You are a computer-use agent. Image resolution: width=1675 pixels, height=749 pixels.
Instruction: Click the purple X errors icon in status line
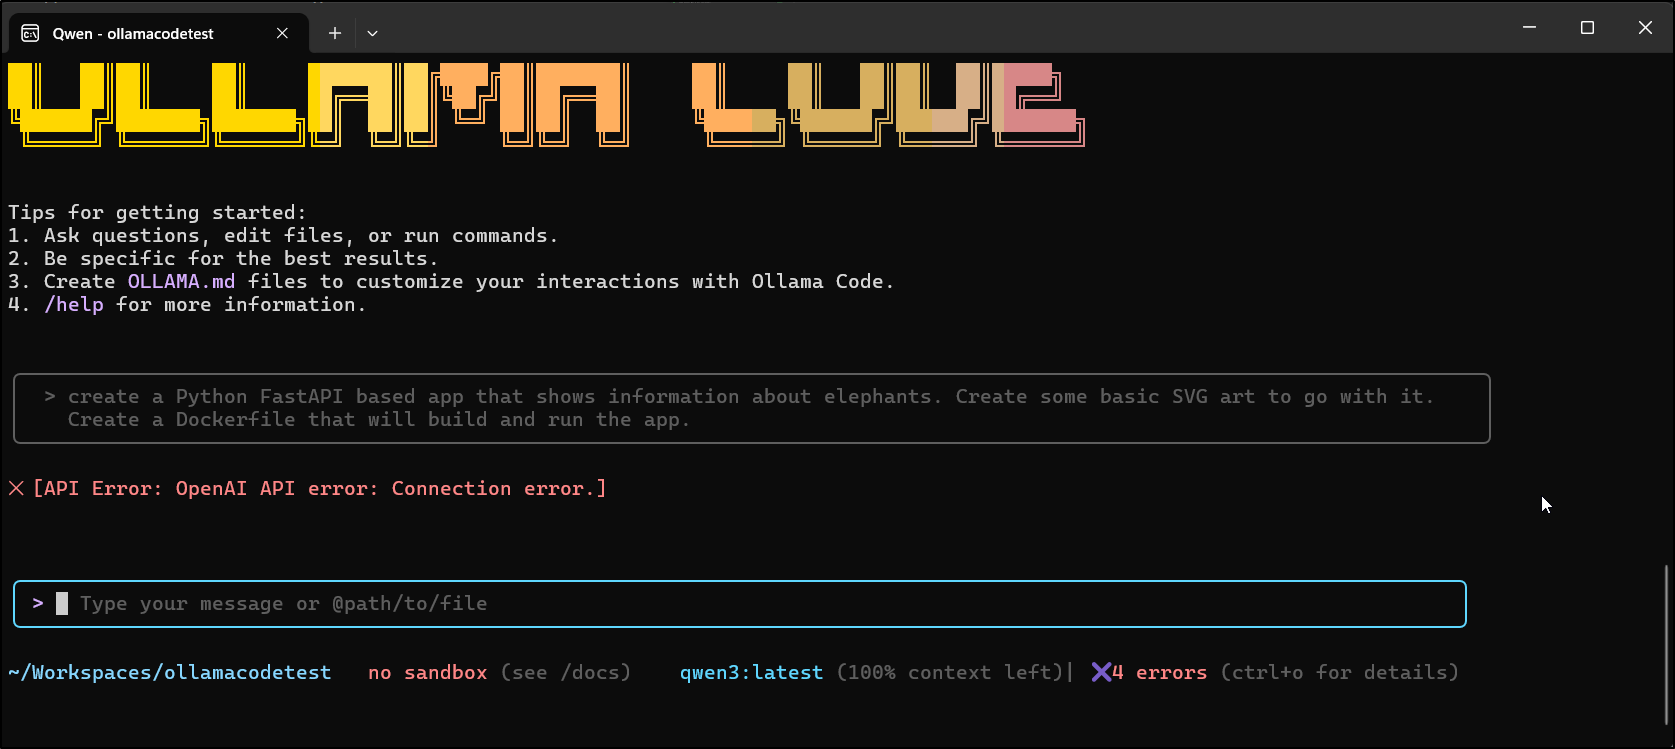[x=1100, y=672]
